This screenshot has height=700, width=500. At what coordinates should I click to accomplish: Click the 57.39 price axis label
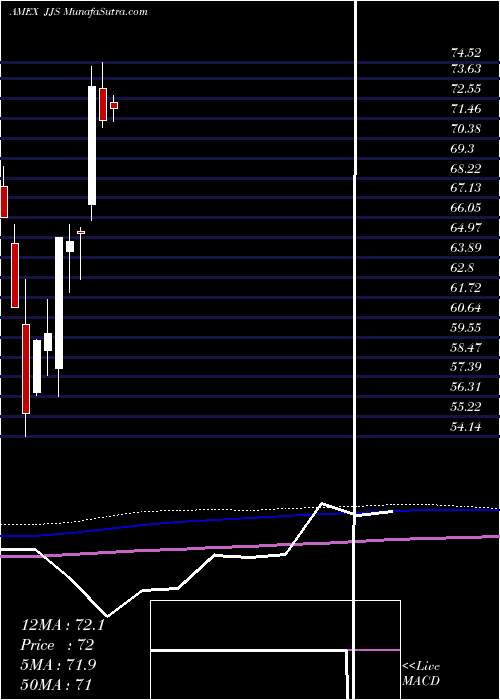tap(466, 367)
